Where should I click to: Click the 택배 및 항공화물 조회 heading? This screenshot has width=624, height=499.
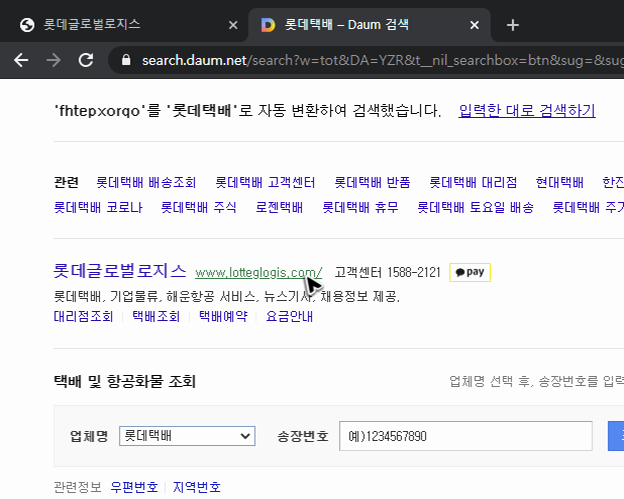click(125, 381)
